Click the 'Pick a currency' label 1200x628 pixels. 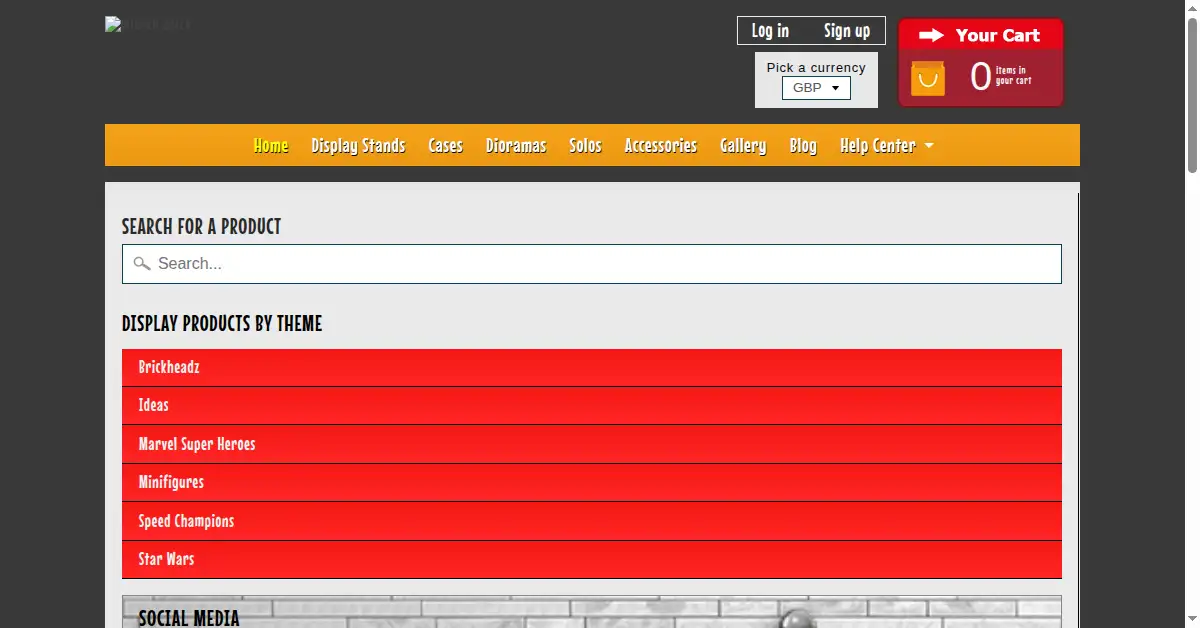coord(816,67)
